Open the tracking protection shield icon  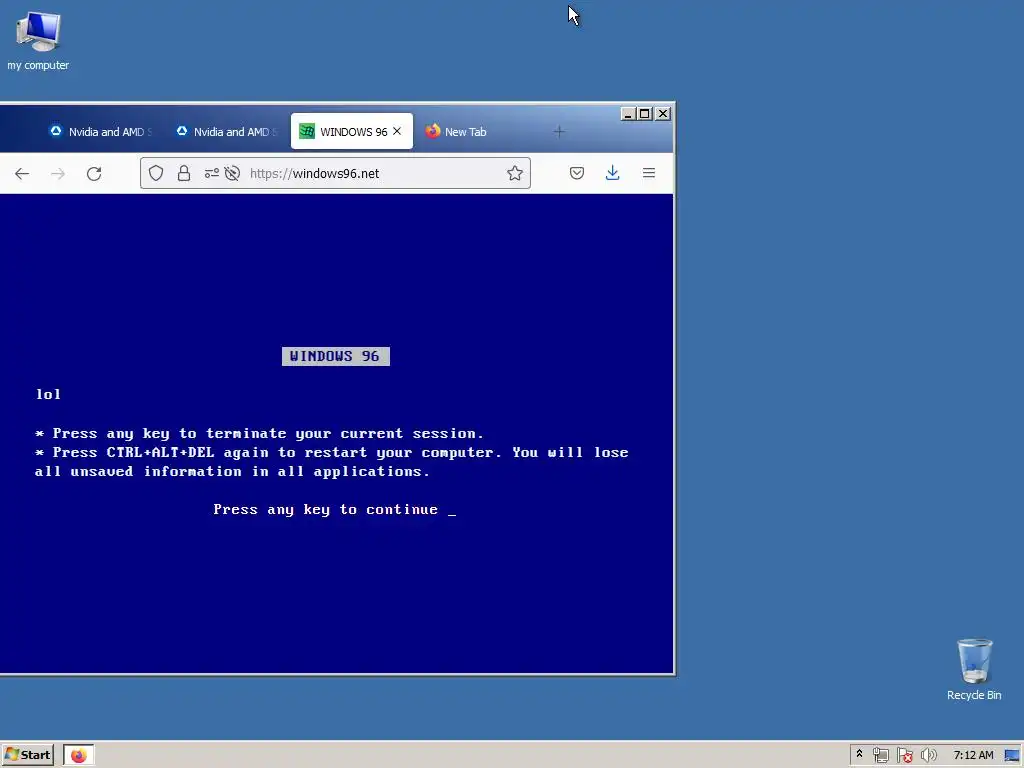(155, 173)
